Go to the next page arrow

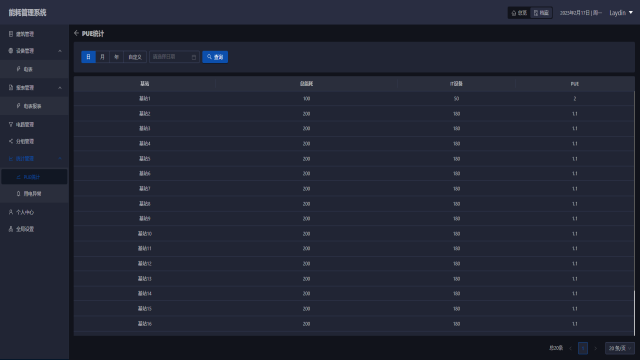pyautogui.click(x=596, y=348)
